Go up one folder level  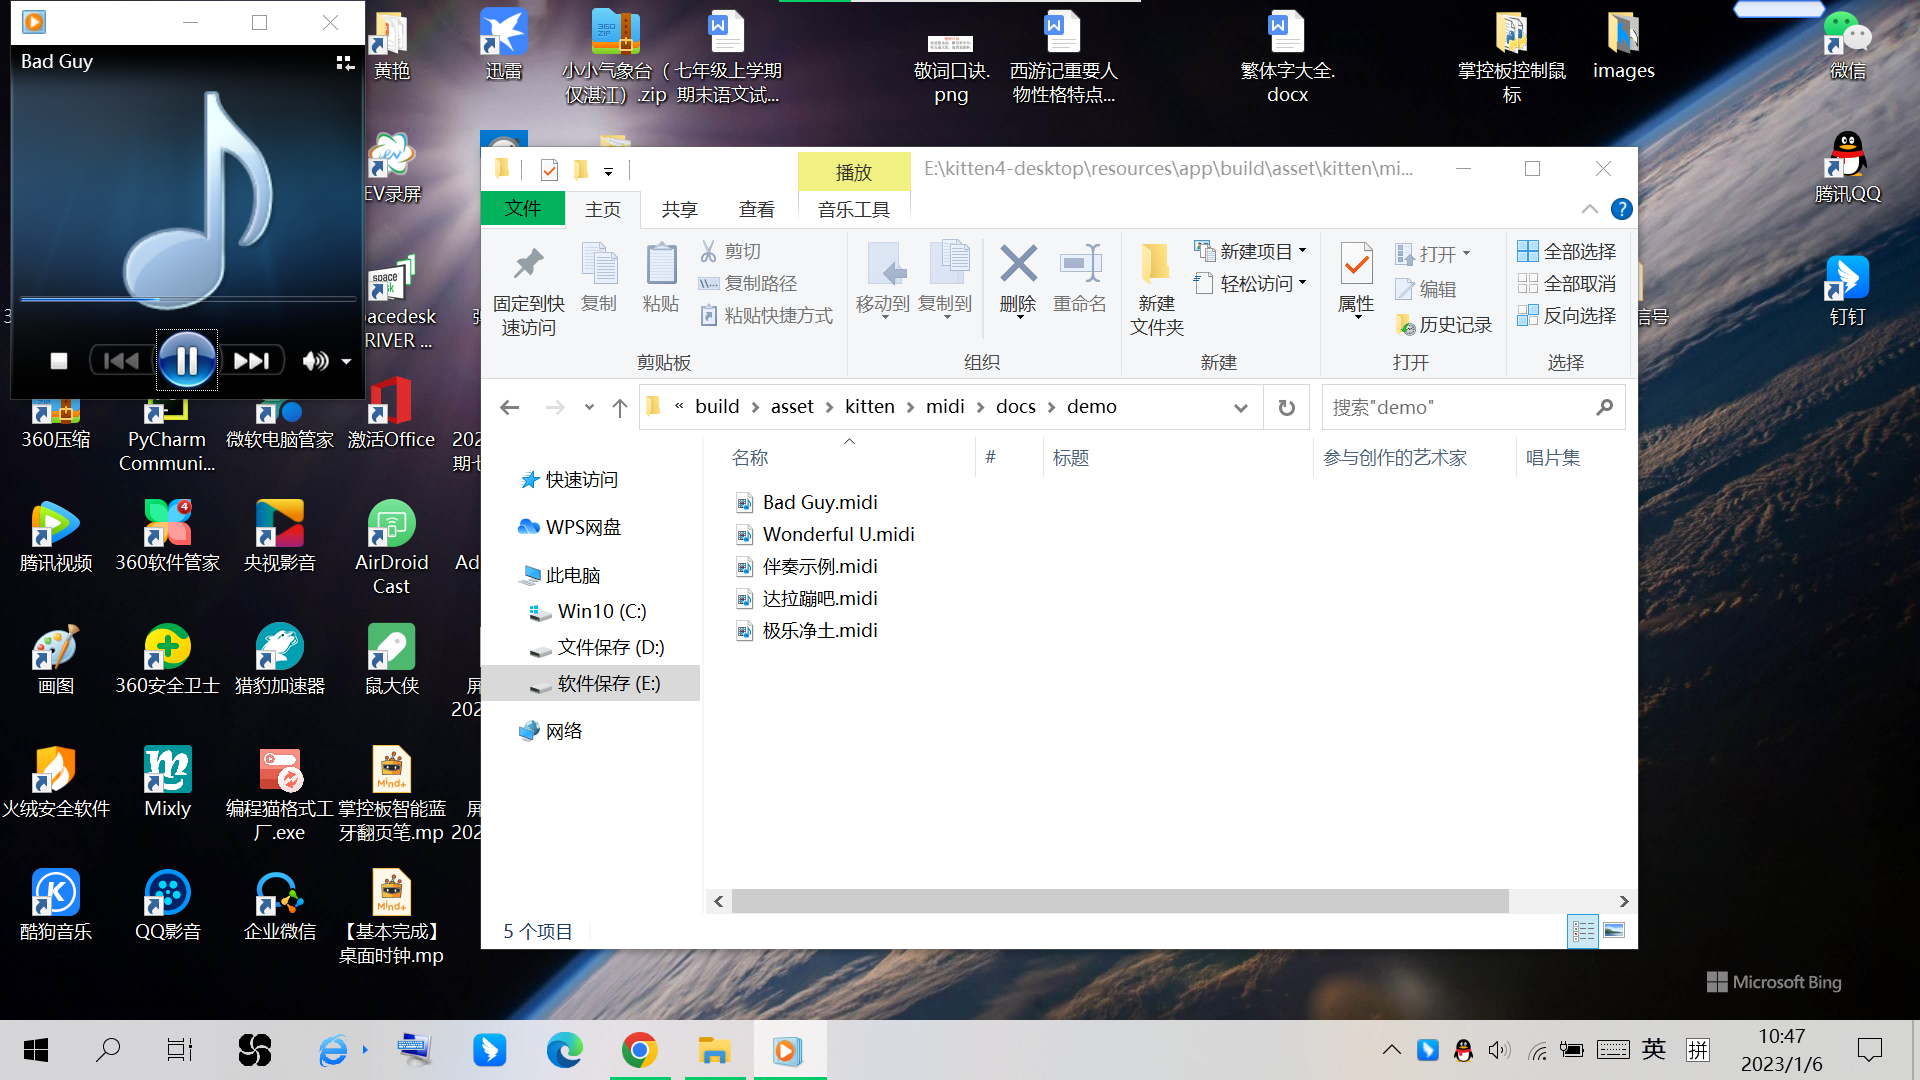tap(620, 407)
